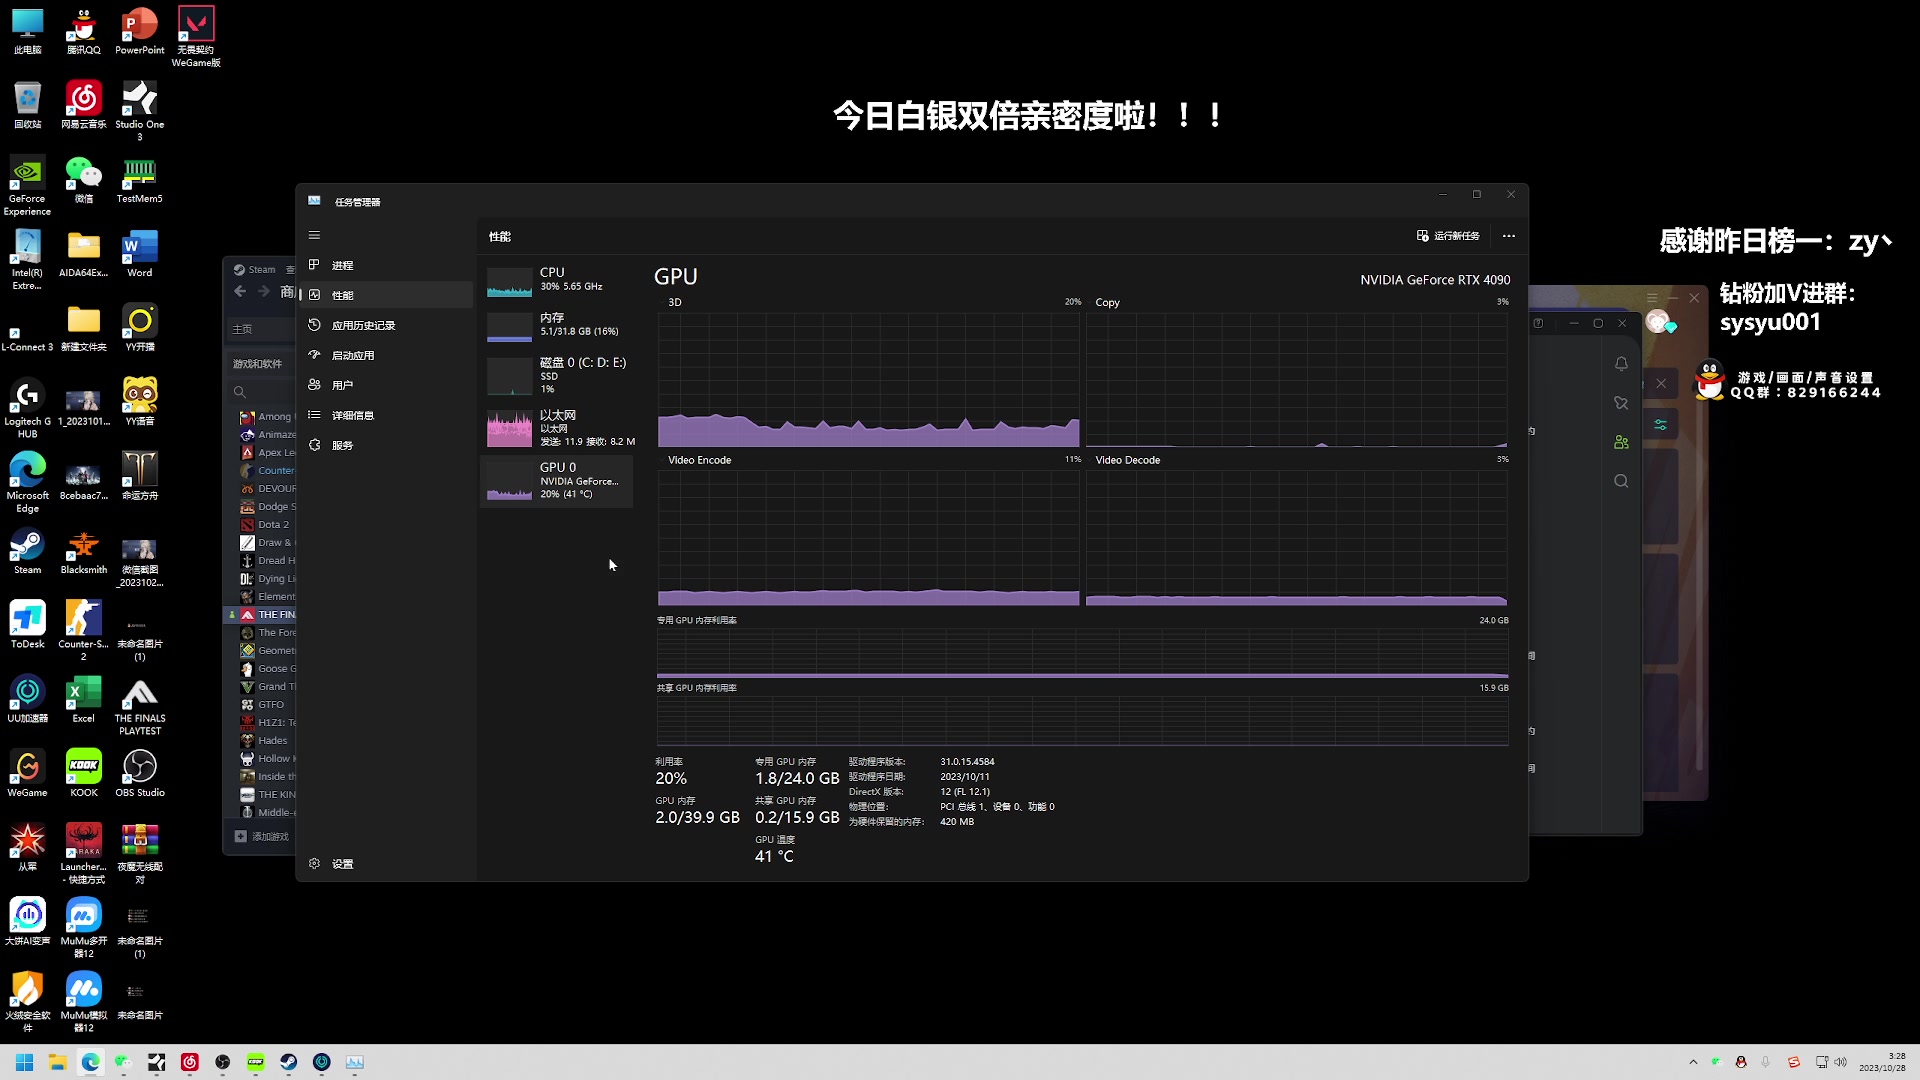Screen dimensions: 1920x1080
Task: Open the Logitech G HUB desktop icon
Action: click(x=27, y=408)
